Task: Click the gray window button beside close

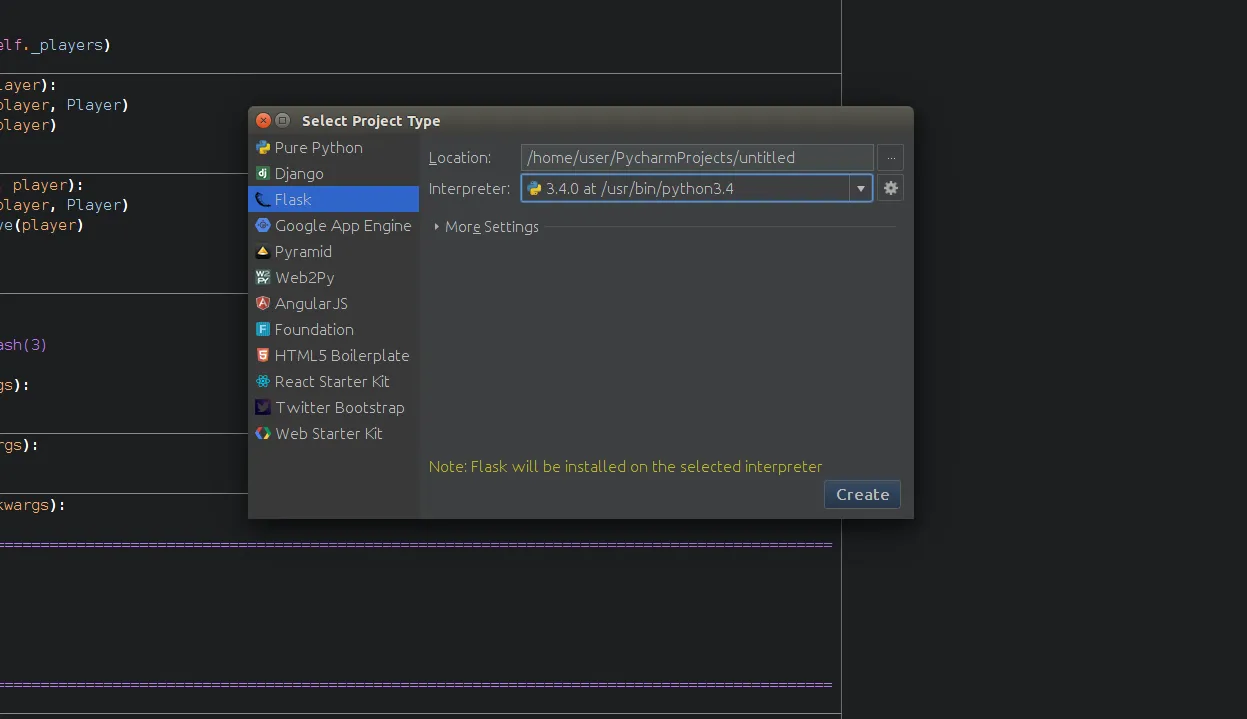Action: pos(282,121)
